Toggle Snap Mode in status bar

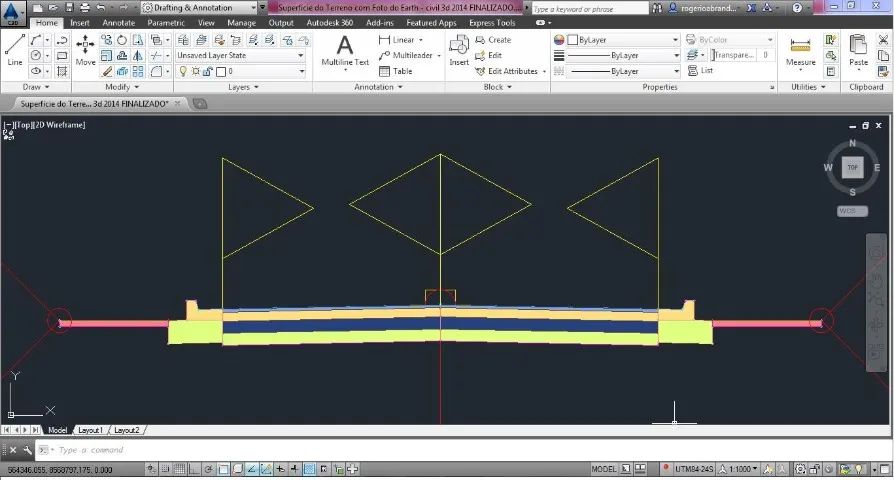165,469
